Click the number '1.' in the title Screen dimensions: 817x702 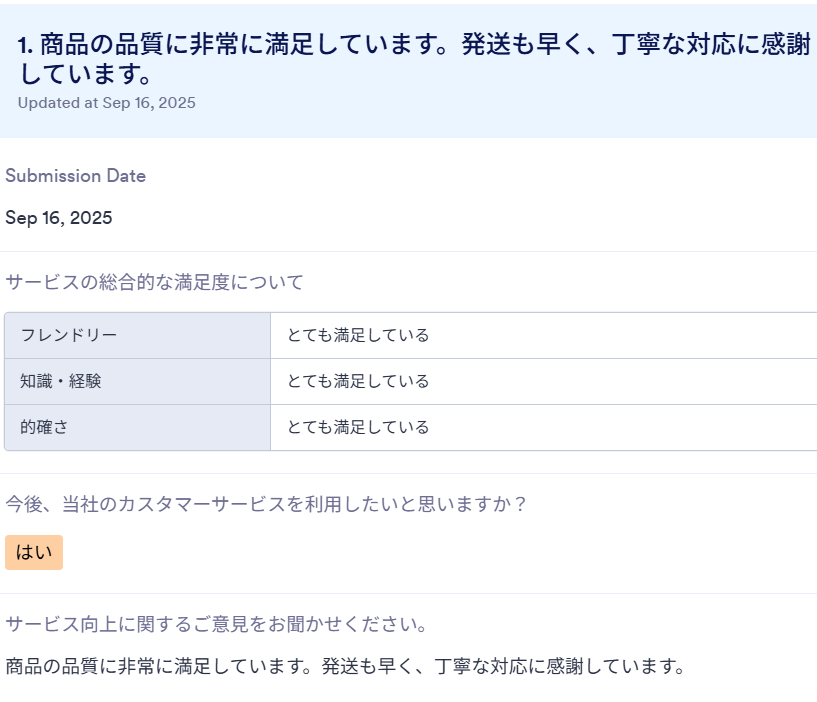[x=26, y=46]
